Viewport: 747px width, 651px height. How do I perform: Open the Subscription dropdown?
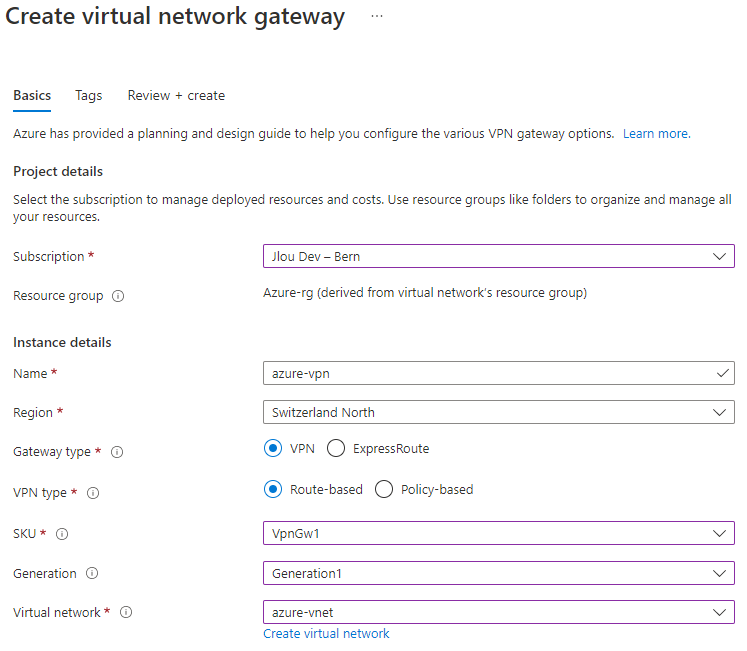coord(499,256)
